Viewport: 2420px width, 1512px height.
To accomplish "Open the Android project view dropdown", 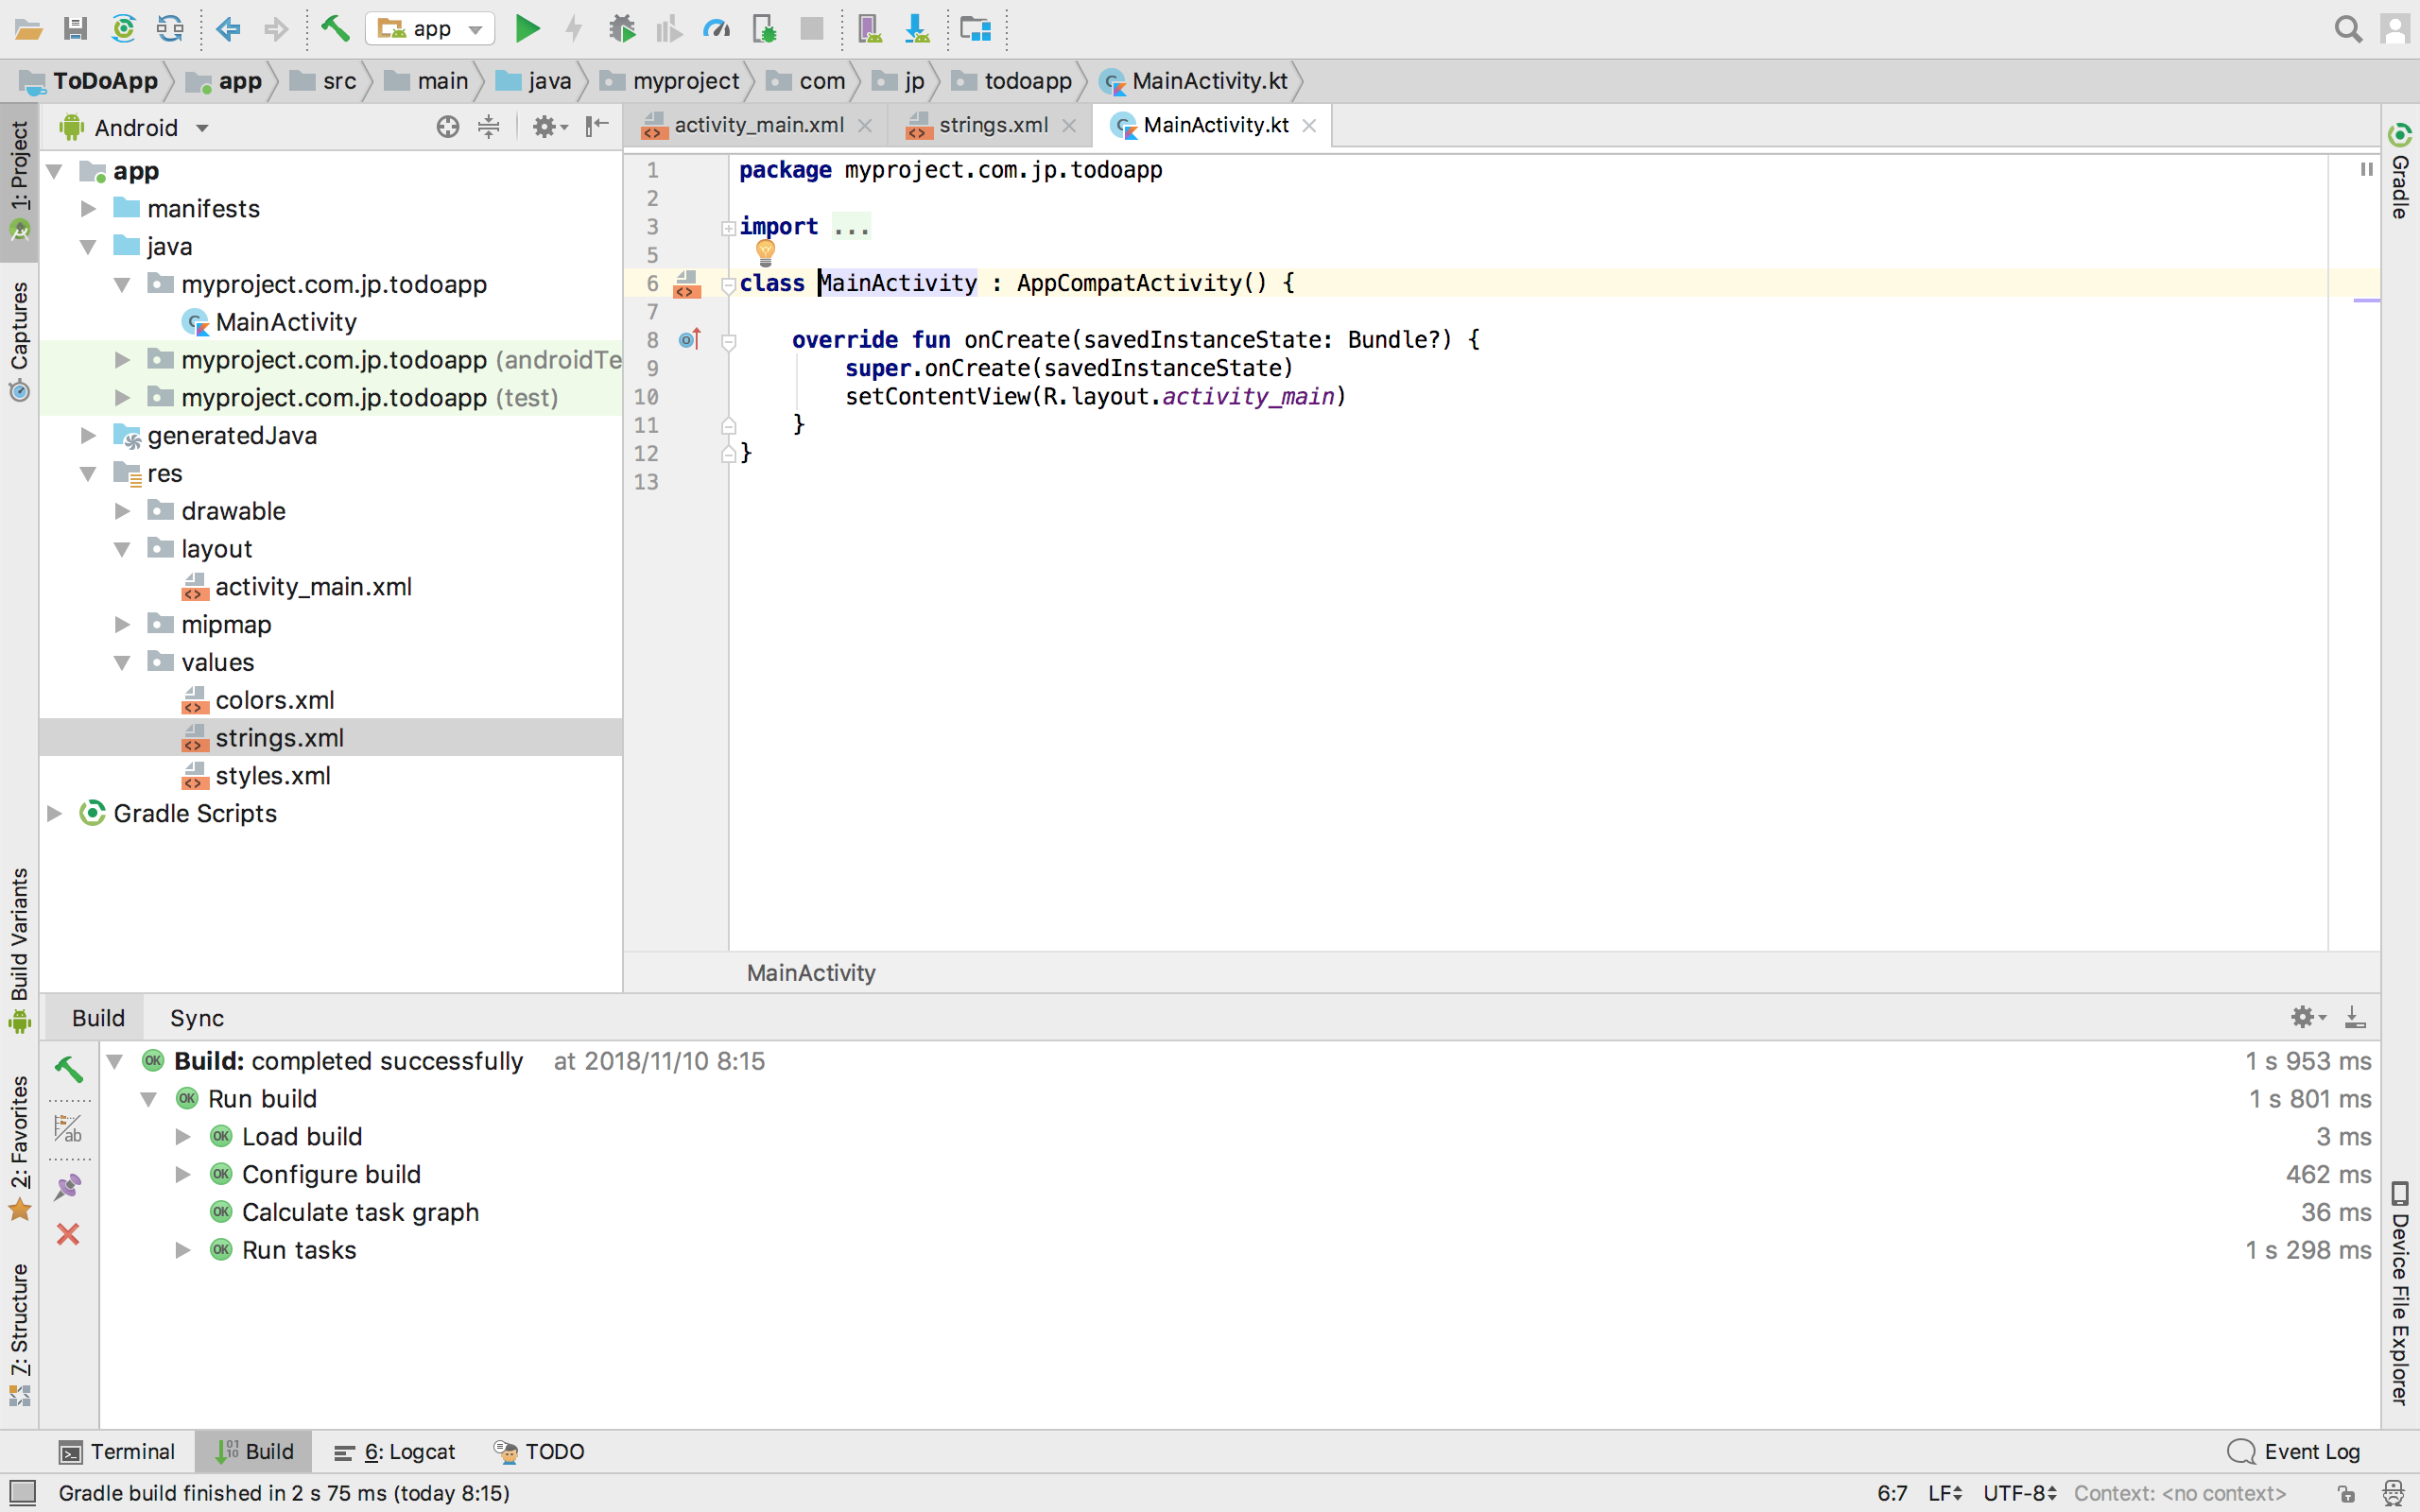I will coord(135,127).
